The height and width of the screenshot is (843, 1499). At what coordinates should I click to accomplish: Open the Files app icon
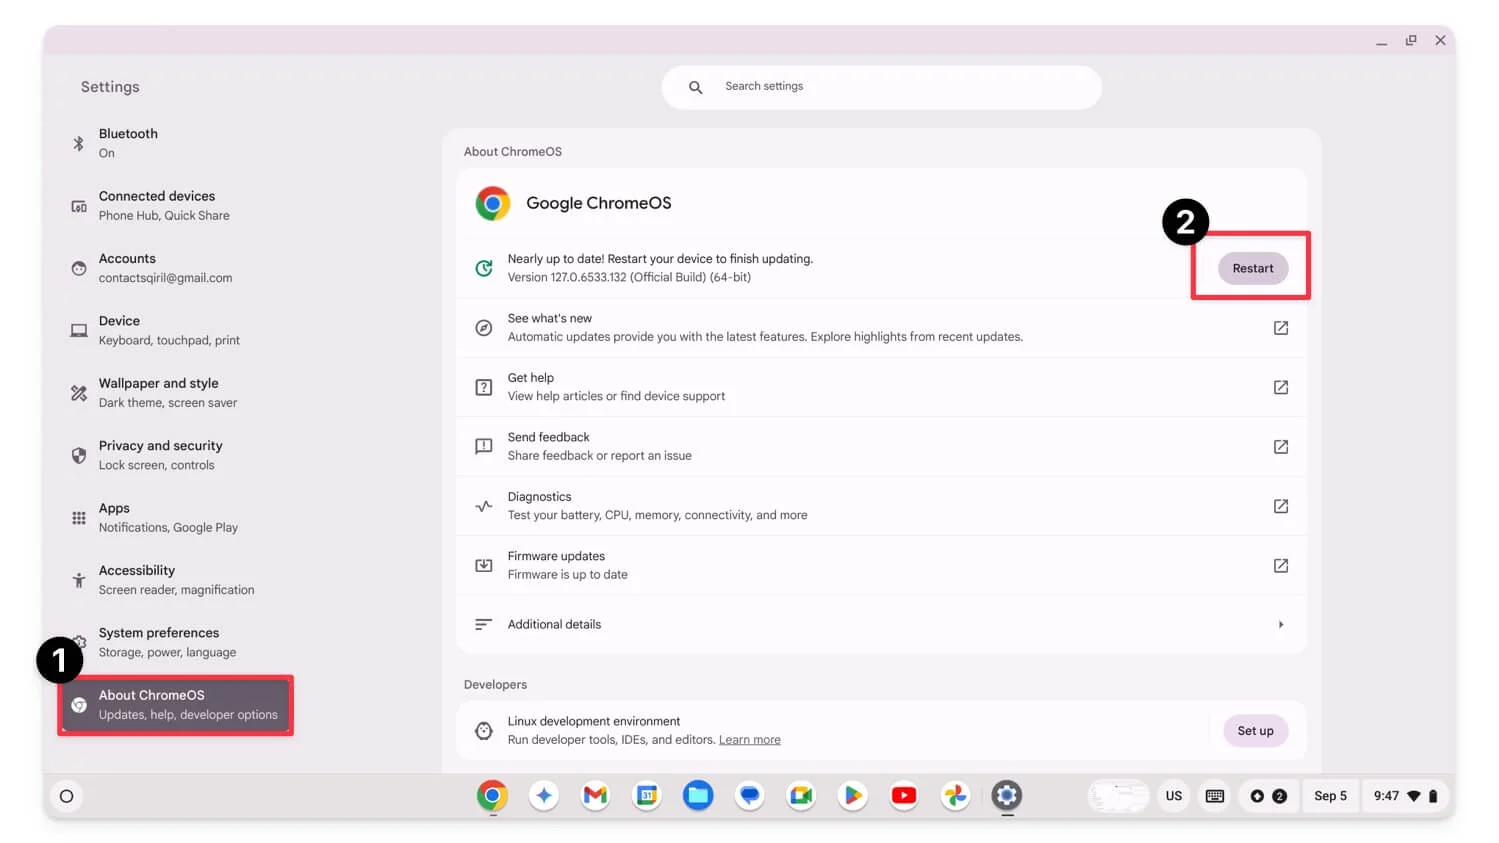click(x=698, y=795)
